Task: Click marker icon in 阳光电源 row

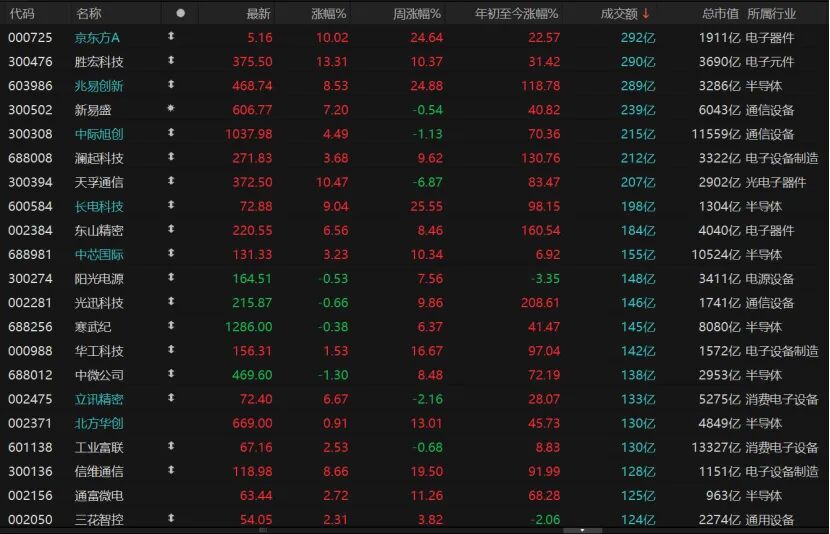Action: 171,277
